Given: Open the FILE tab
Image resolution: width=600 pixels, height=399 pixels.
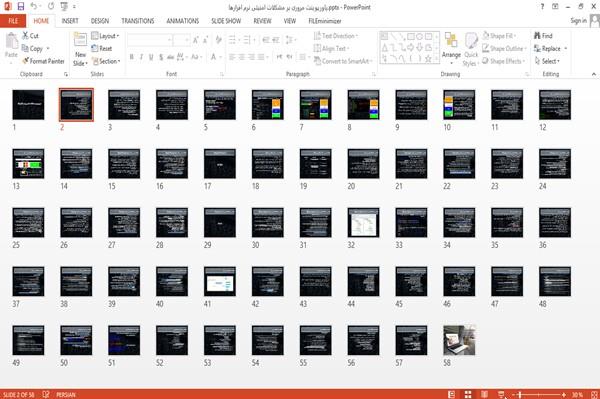Looking at the screenshot, I should [x=13, y=21].
